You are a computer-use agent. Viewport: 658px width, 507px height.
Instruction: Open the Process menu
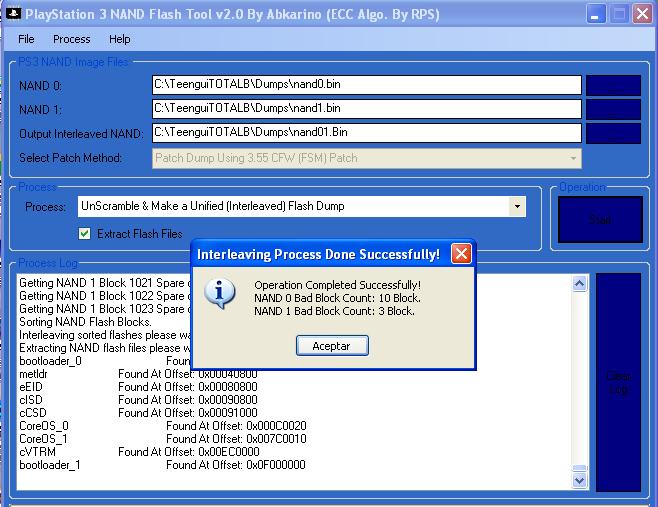pyautogui.click(x=71, y=39)
